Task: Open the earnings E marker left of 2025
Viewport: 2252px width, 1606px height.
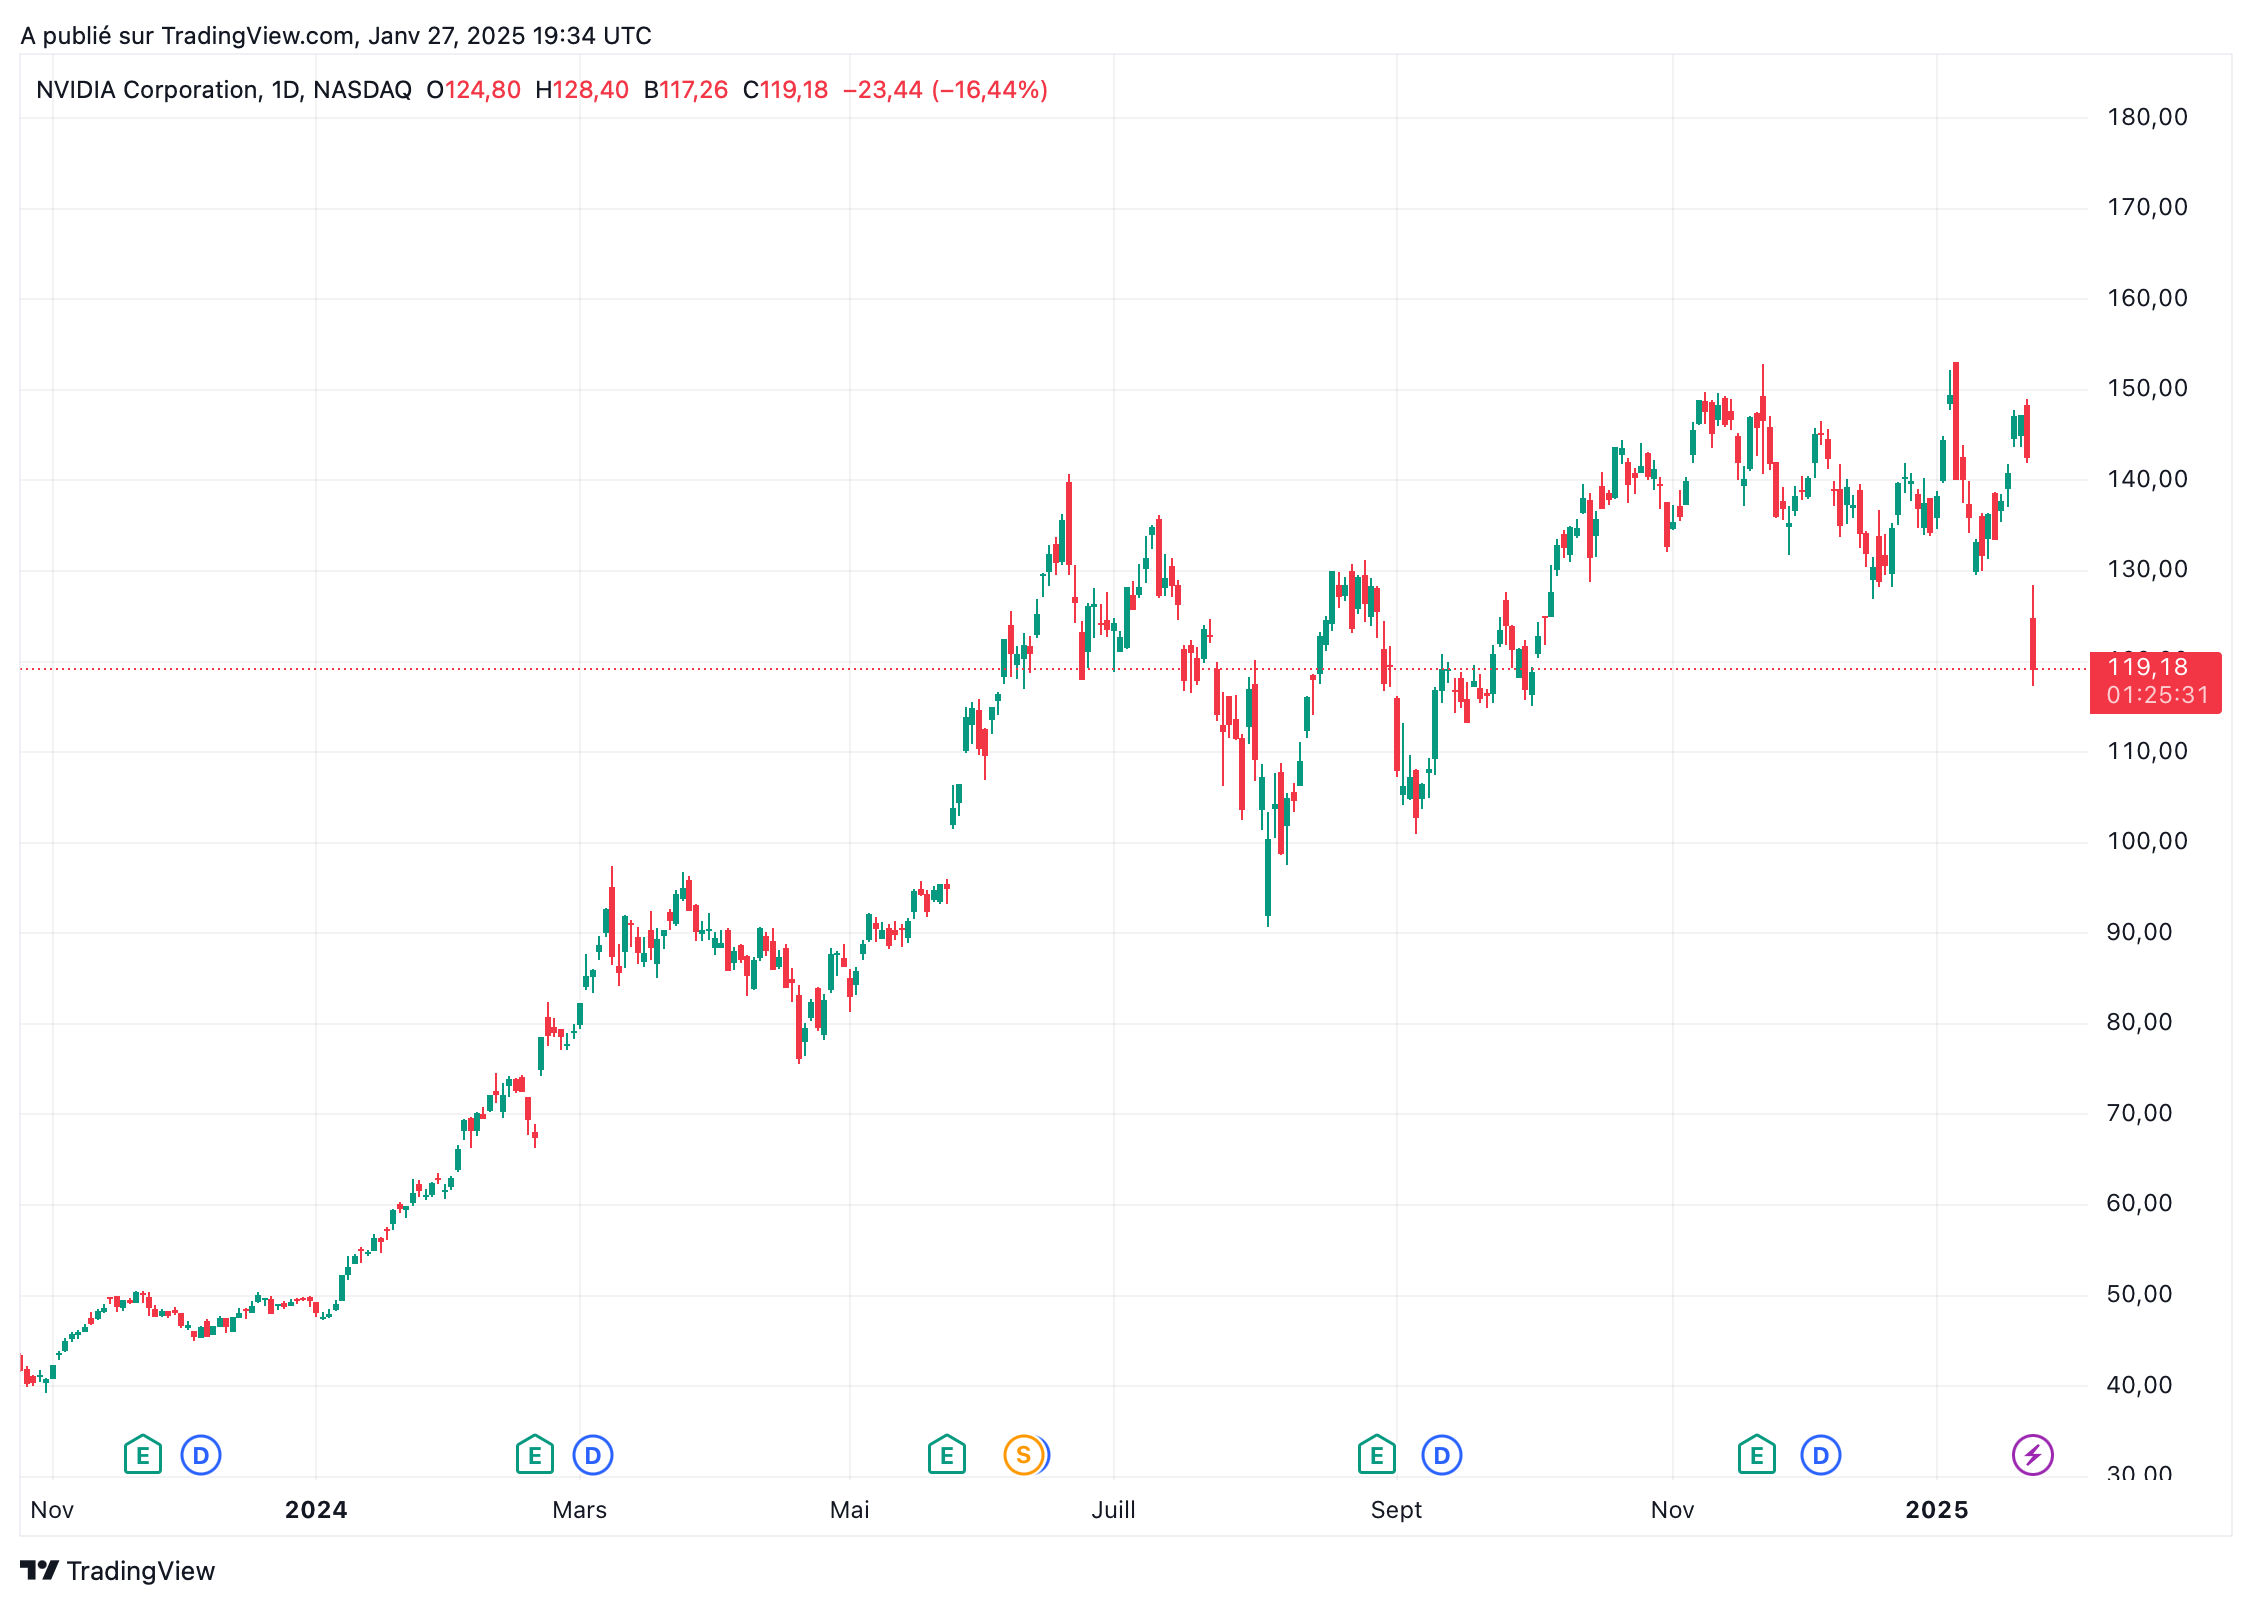Action: click(1756, 1455)
